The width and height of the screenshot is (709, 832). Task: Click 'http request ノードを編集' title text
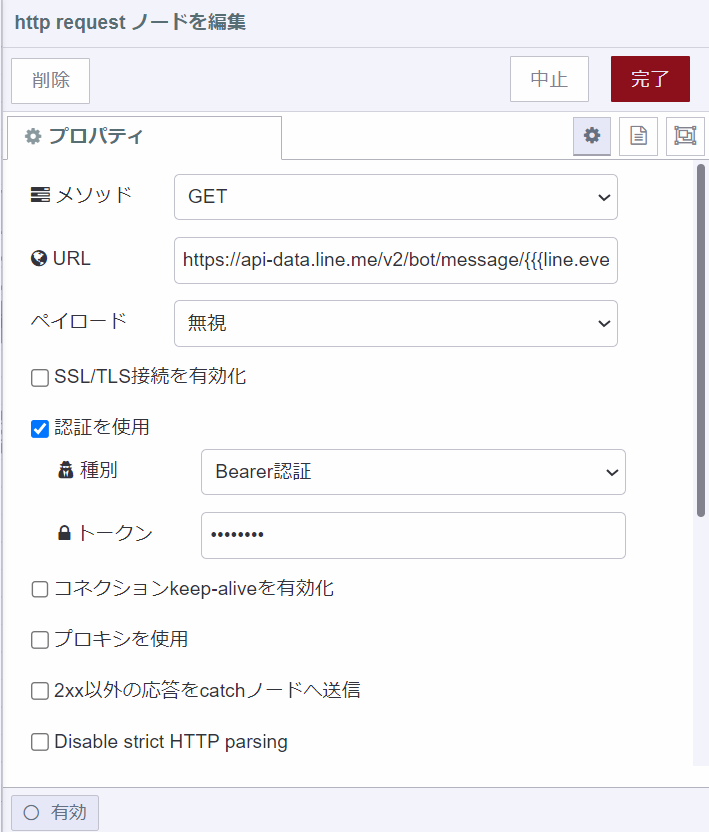point(130,22)
